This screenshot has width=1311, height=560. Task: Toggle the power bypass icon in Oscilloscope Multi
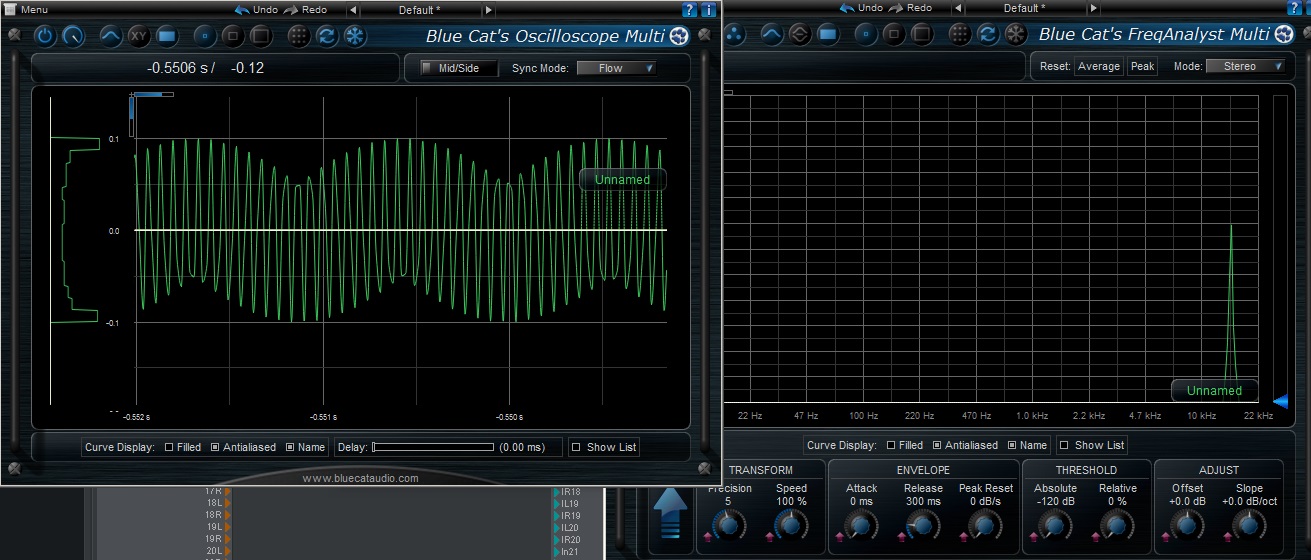(45, 36)
